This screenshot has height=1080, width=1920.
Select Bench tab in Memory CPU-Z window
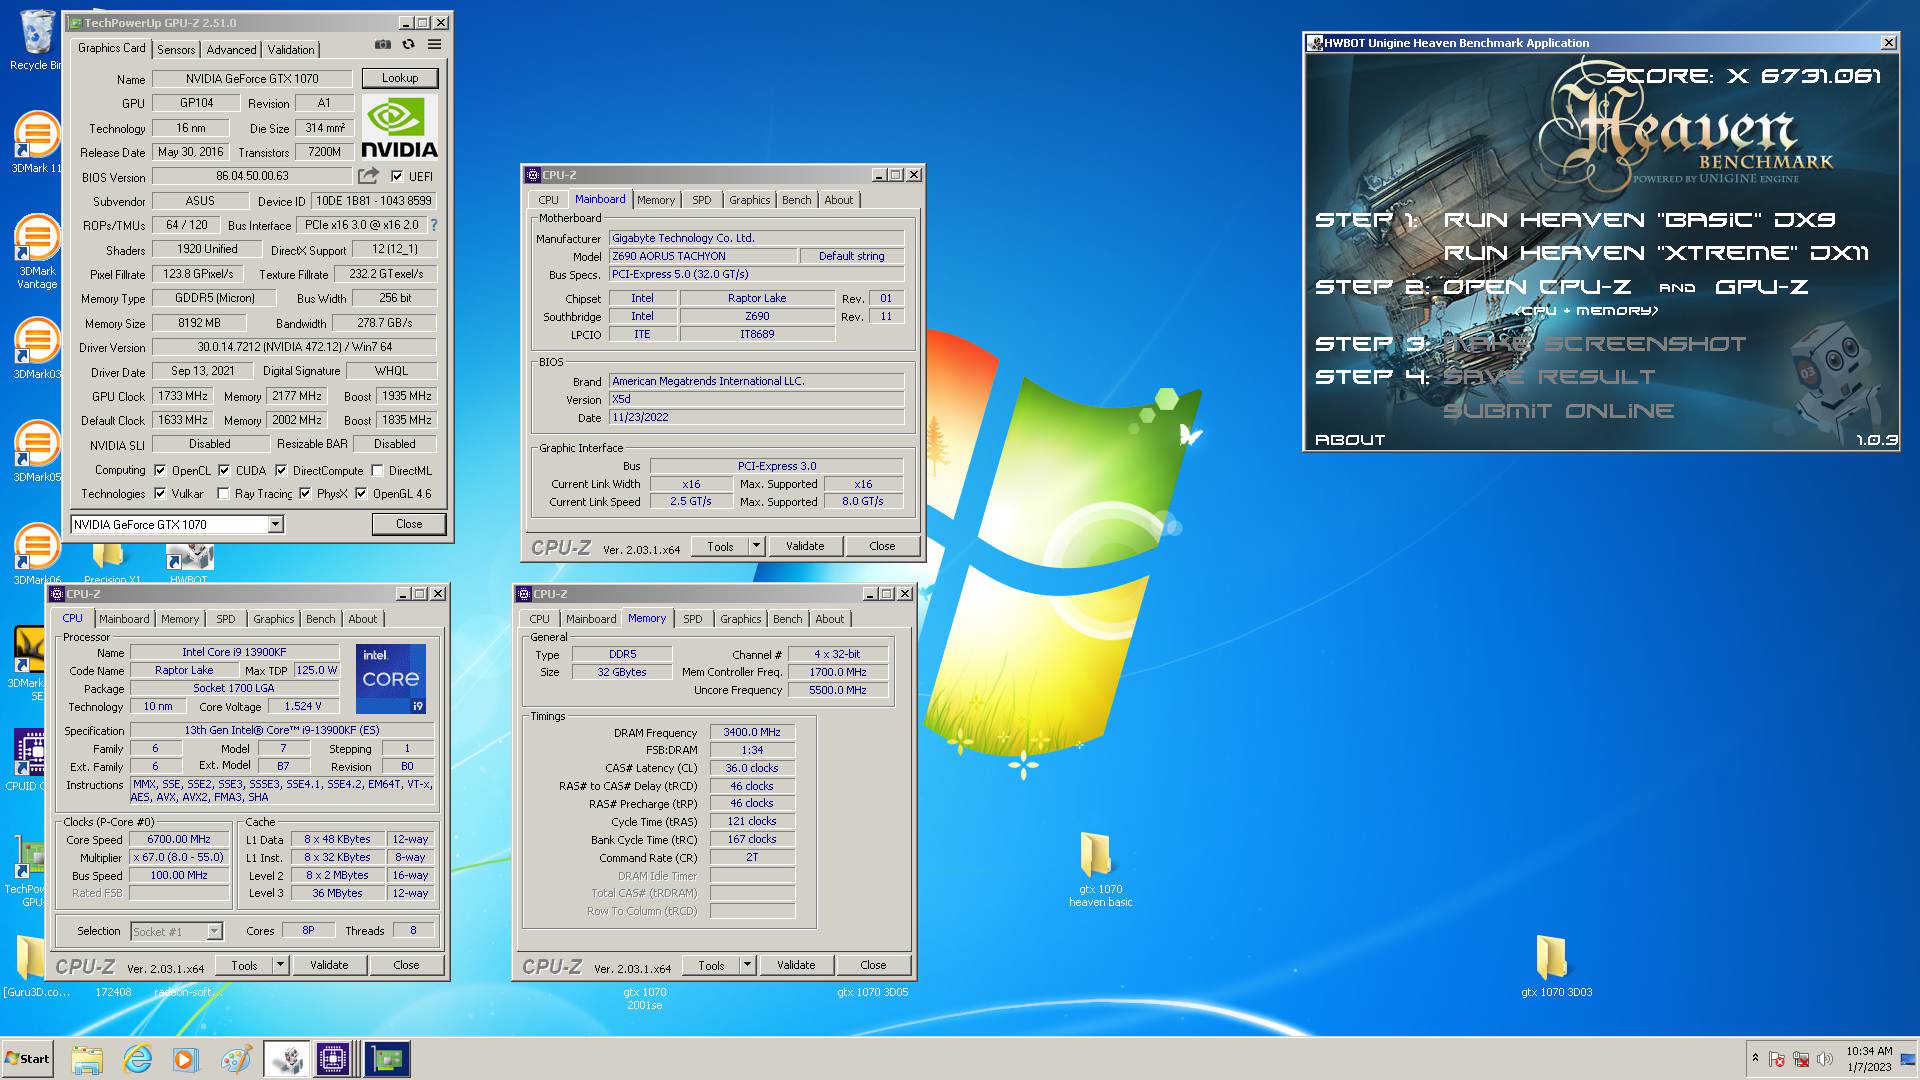[x=788, y=619]
